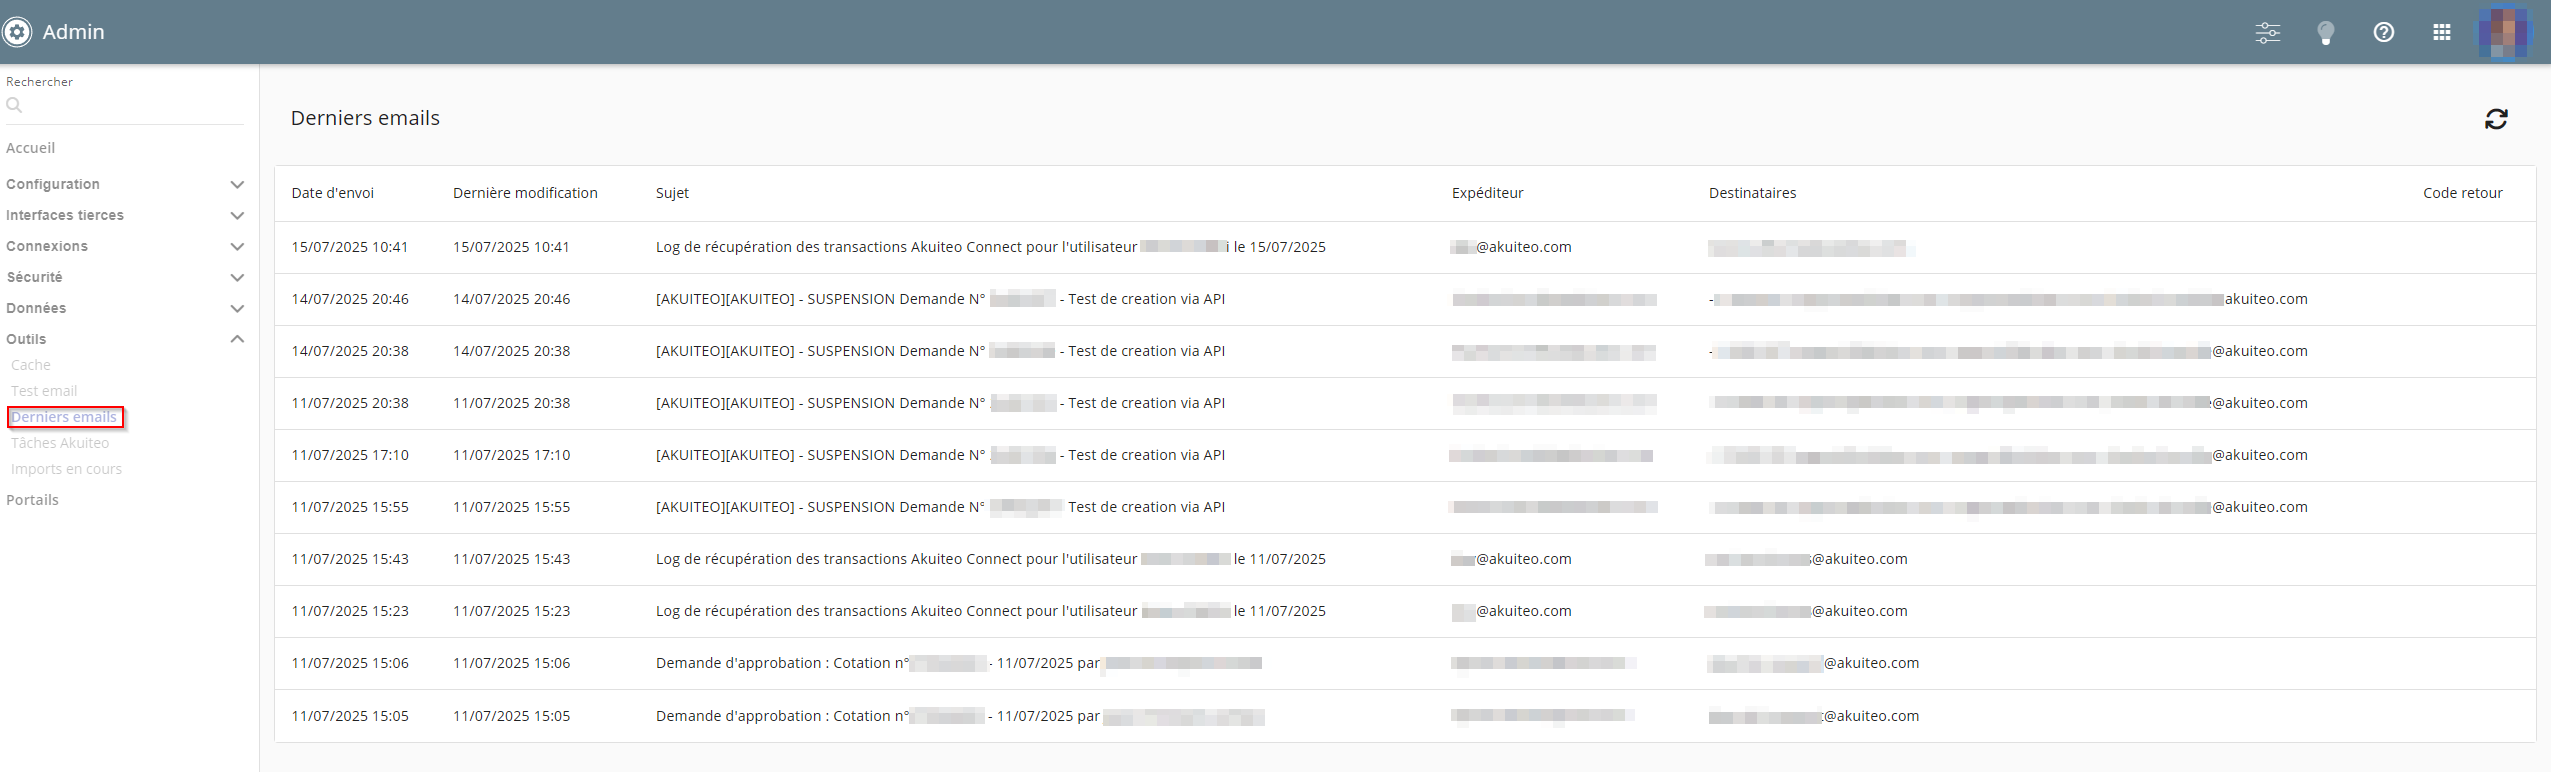
Task: Collapse the Outils section
Action: pos(237,340)
